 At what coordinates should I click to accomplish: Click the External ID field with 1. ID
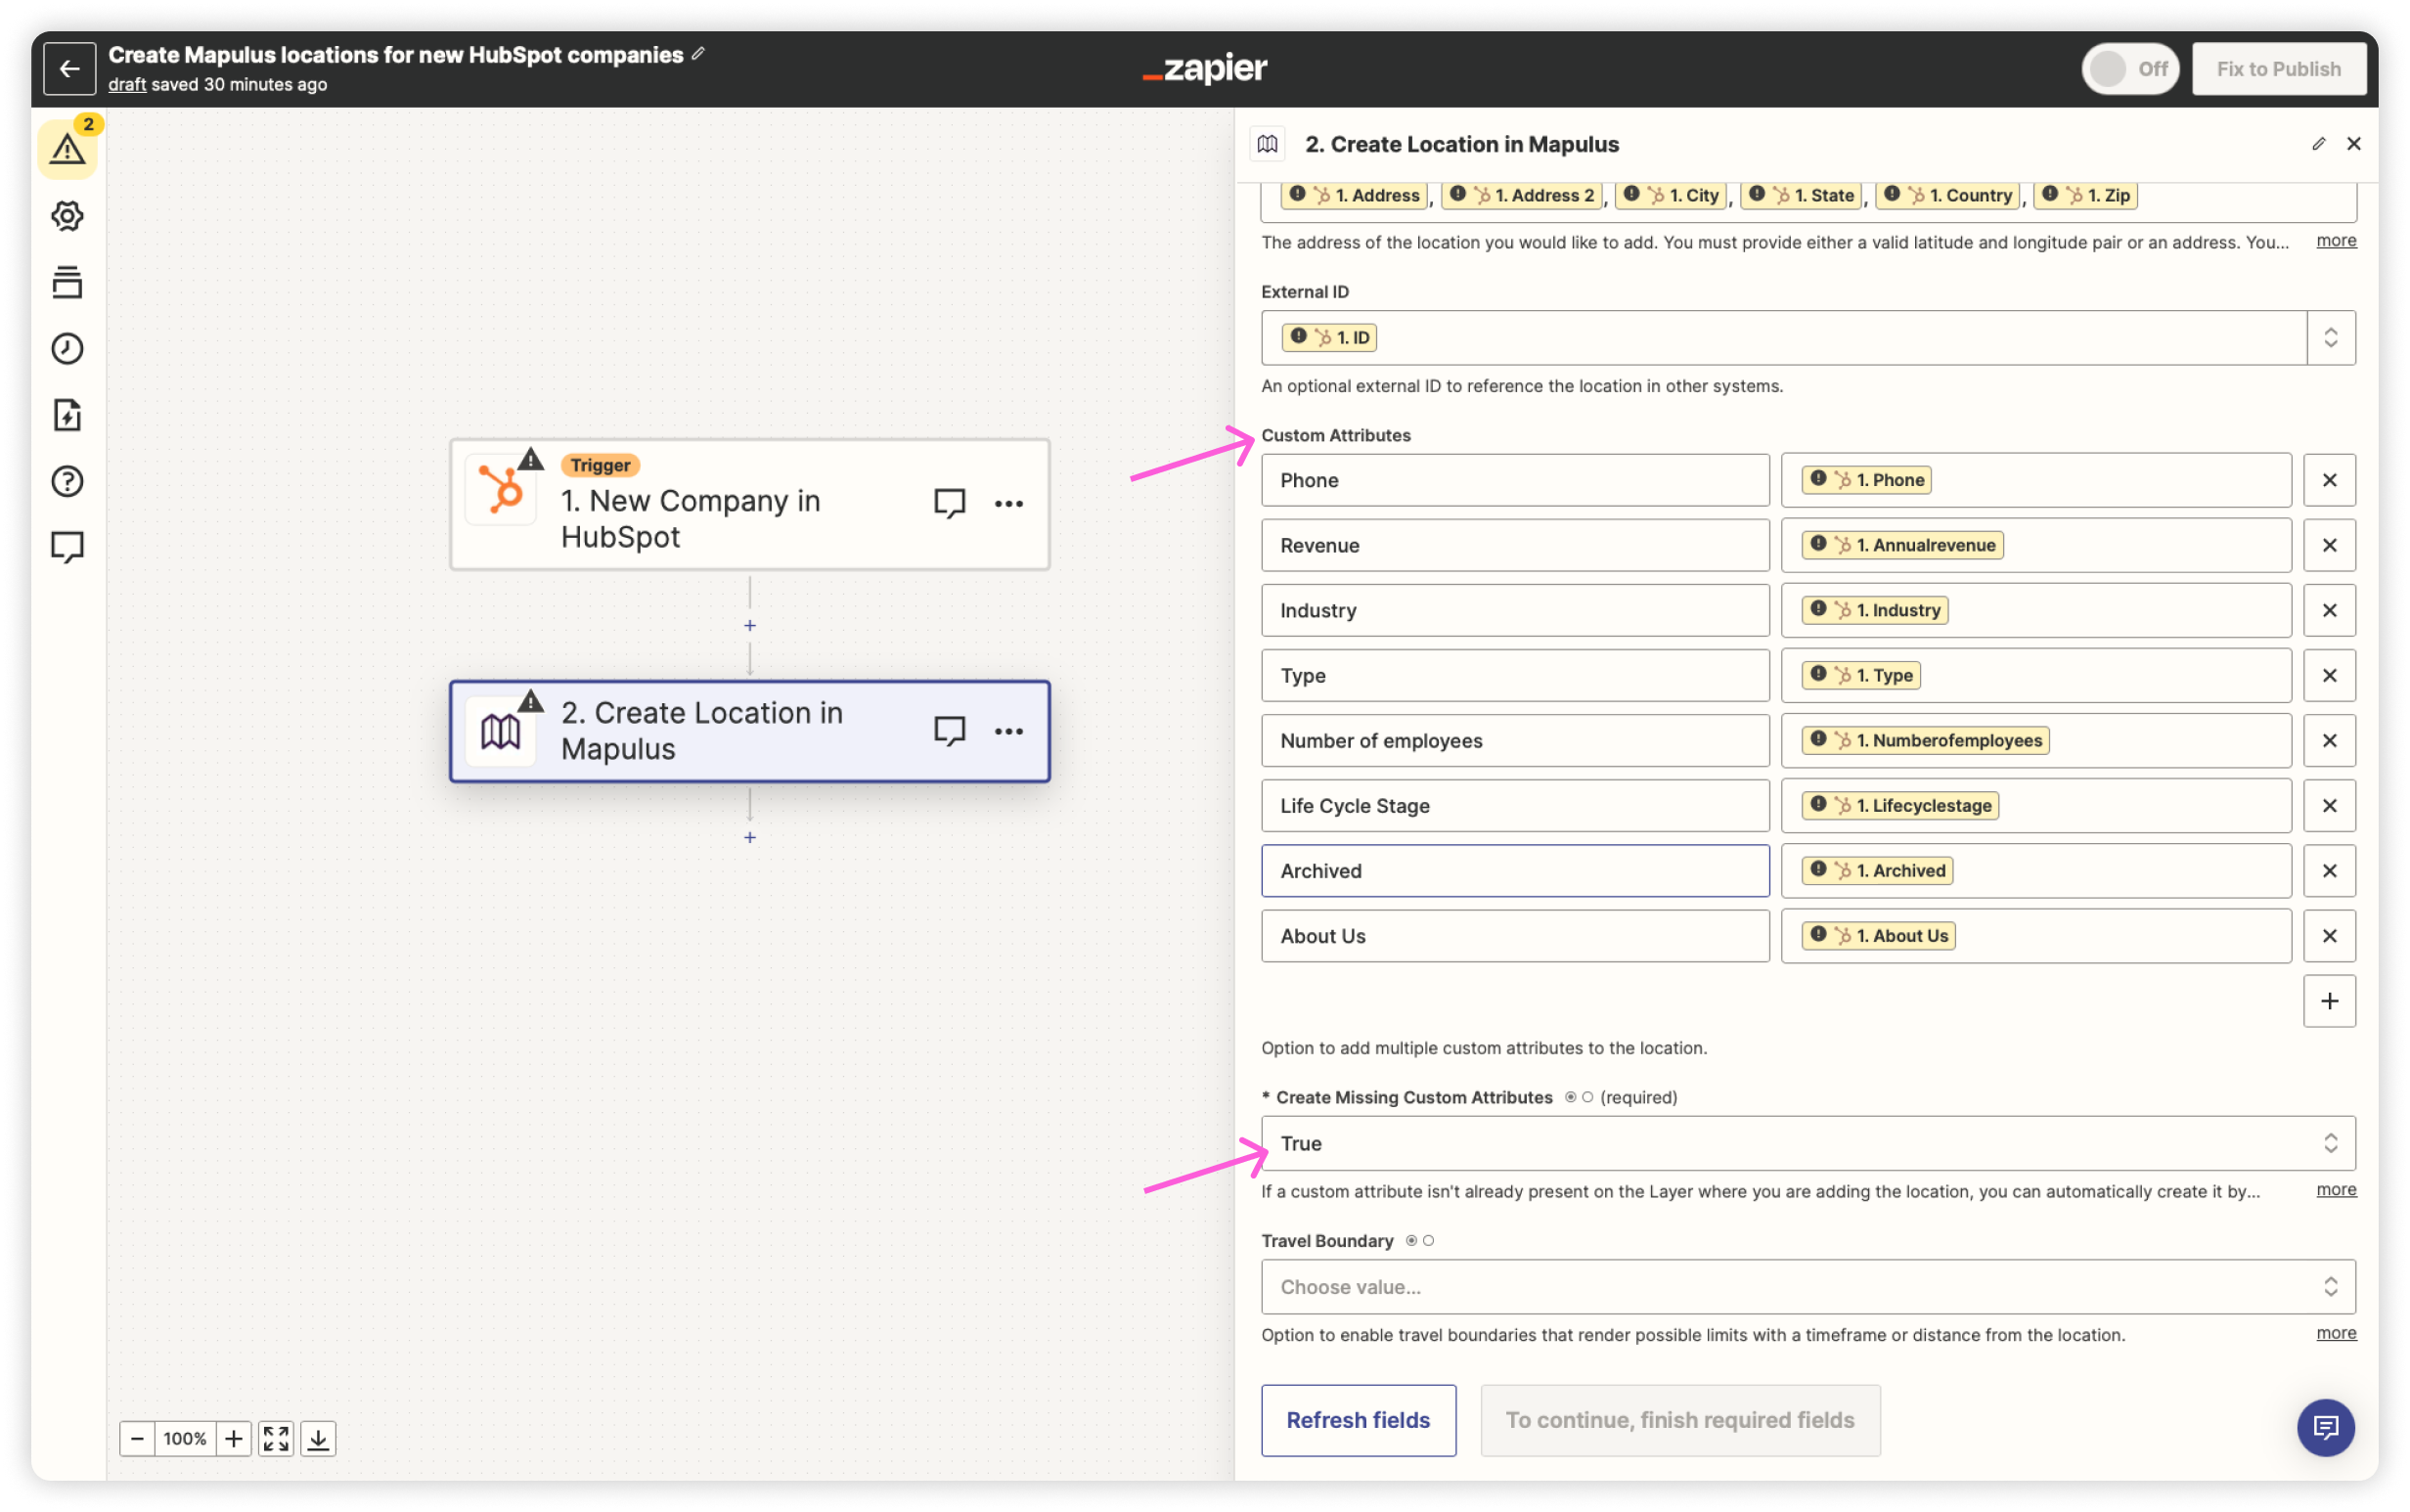pyautogui.click(x=1784, y=337)
